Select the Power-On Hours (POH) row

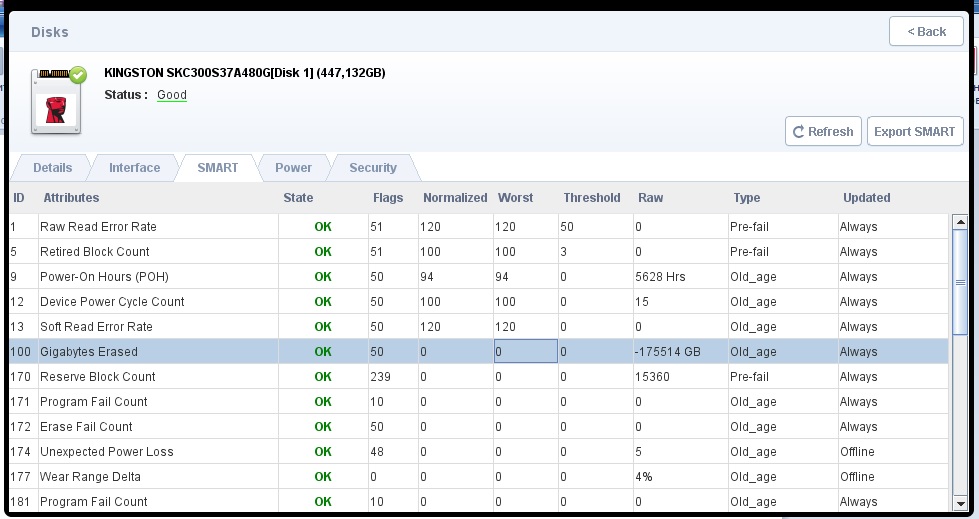pos(479,277)
